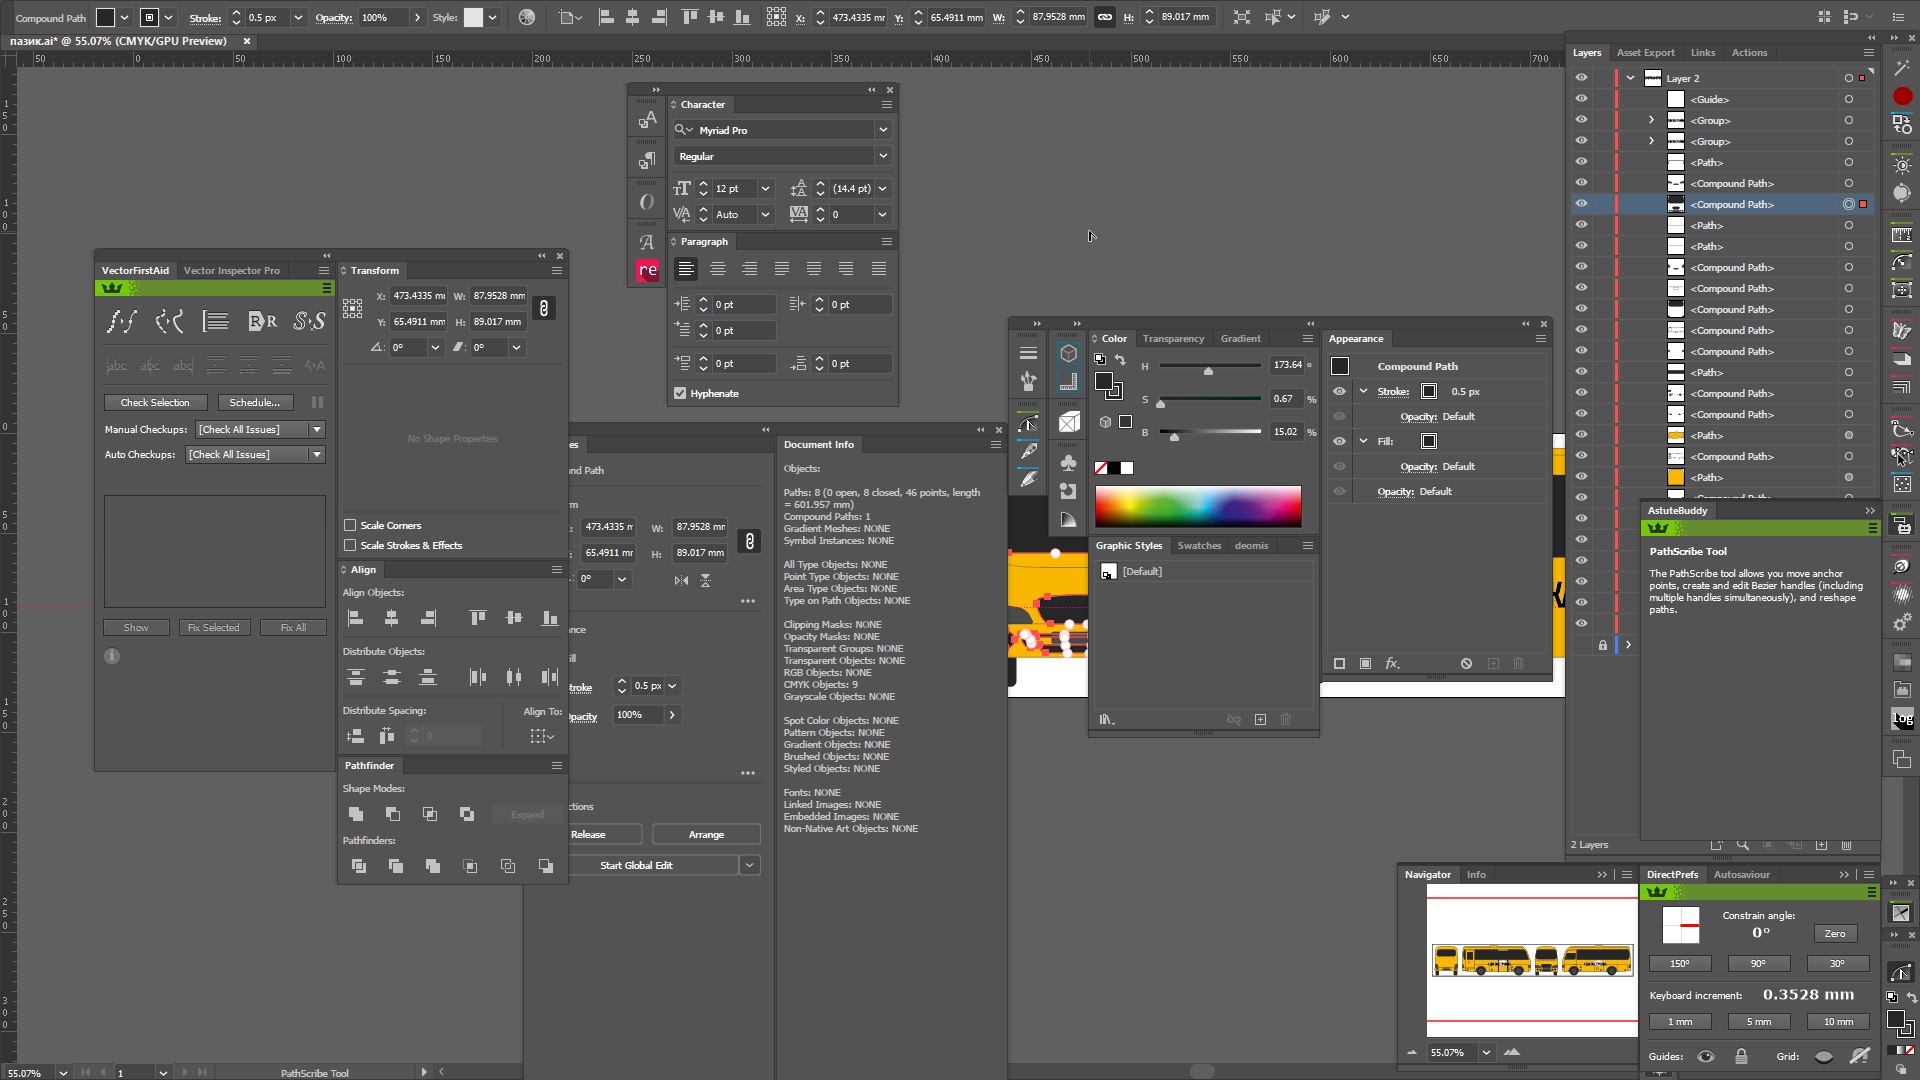Expand the first Group sublayer
1920x1080 pixels.
coord(1652,120)
